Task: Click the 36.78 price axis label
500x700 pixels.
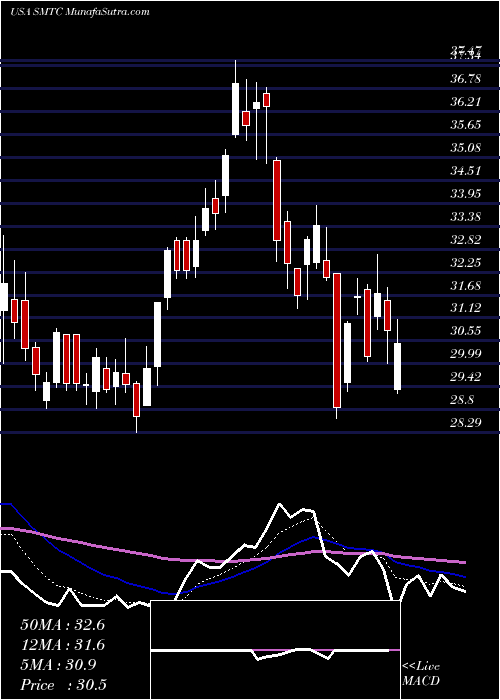Action: point(466,79)
